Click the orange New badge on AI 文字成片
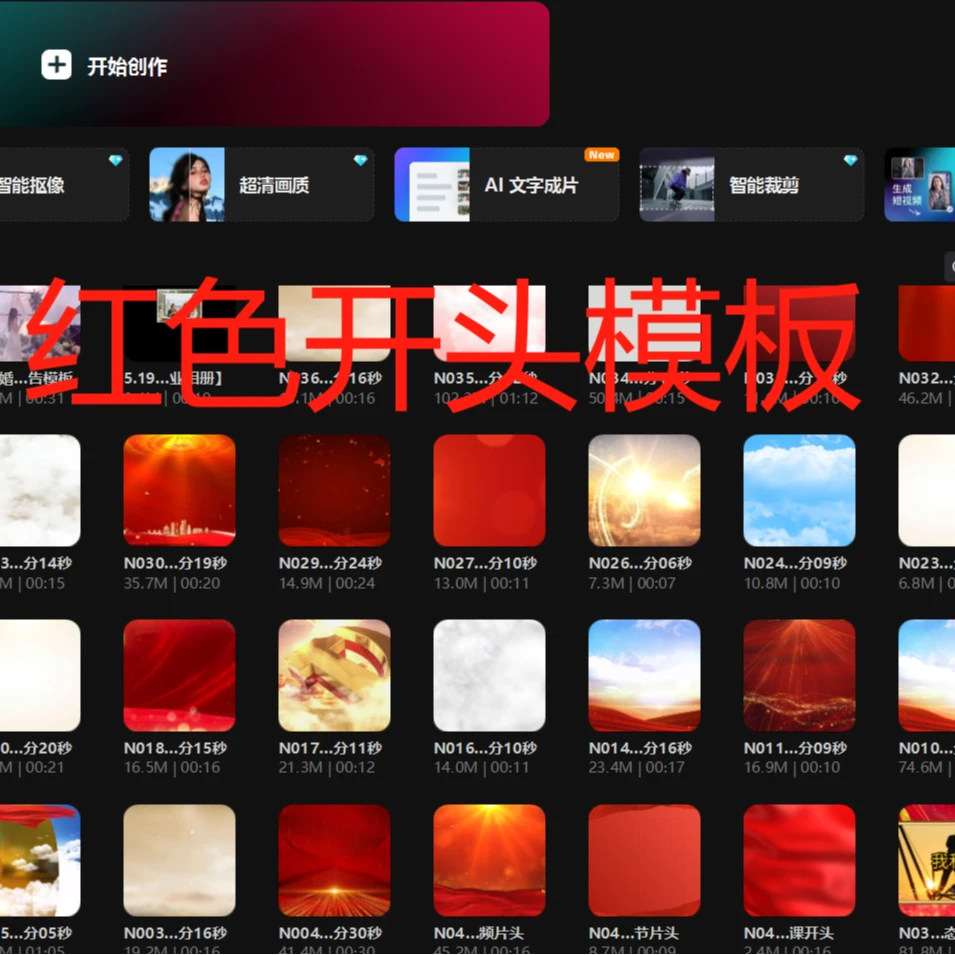 601,155
